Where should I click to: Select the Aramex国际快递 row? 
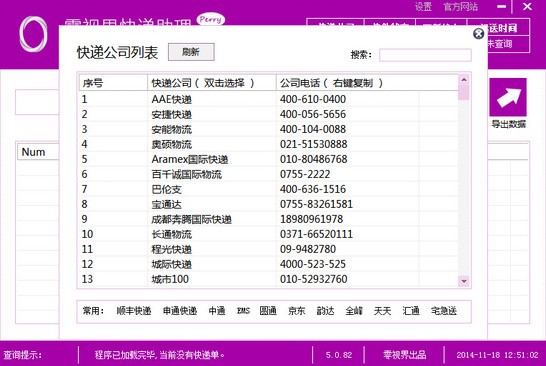[268, 159]
